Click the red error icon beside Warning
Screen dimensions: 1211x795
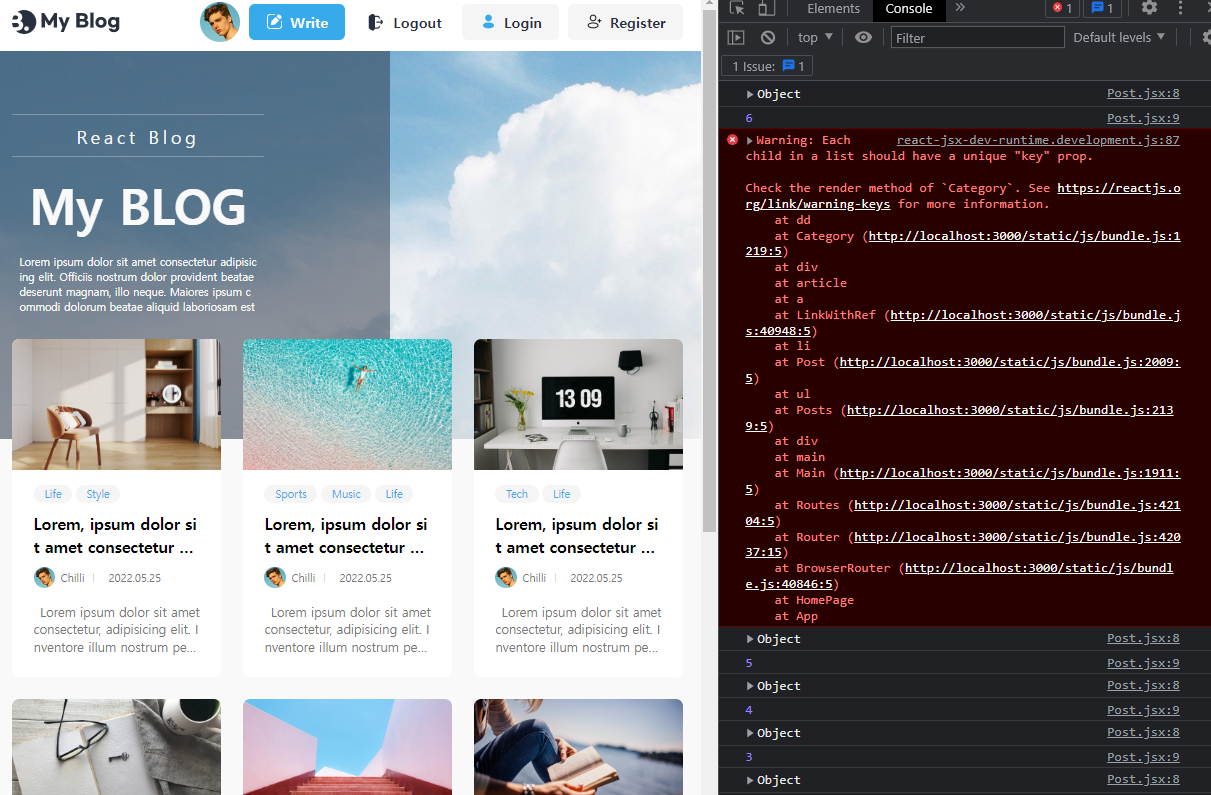732,140
